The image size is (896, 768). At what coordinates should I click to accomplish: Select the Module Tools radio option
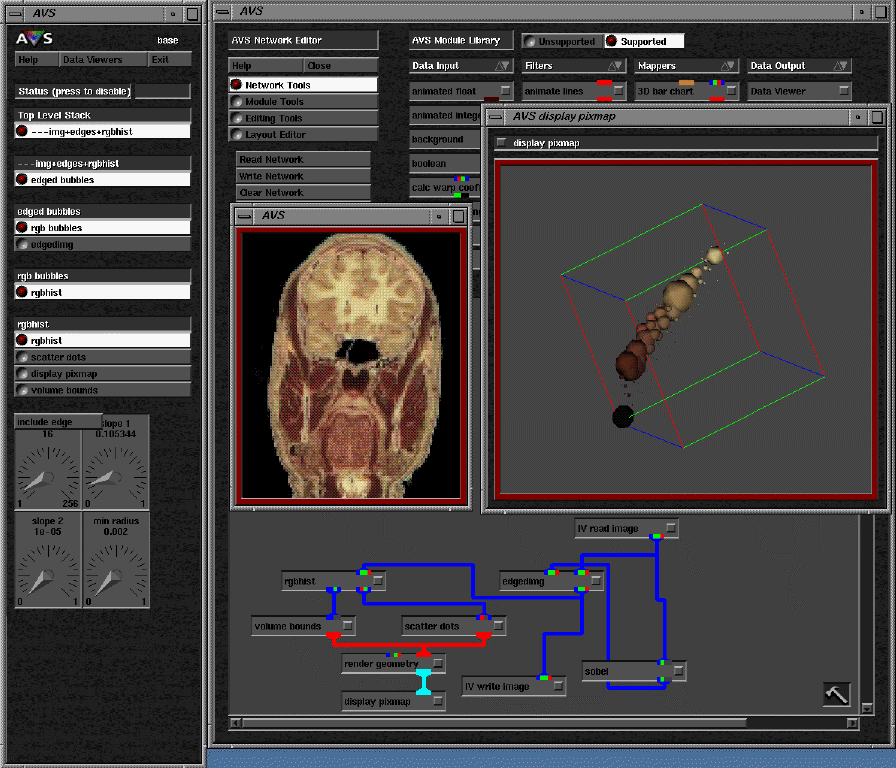tap(303, 101)
